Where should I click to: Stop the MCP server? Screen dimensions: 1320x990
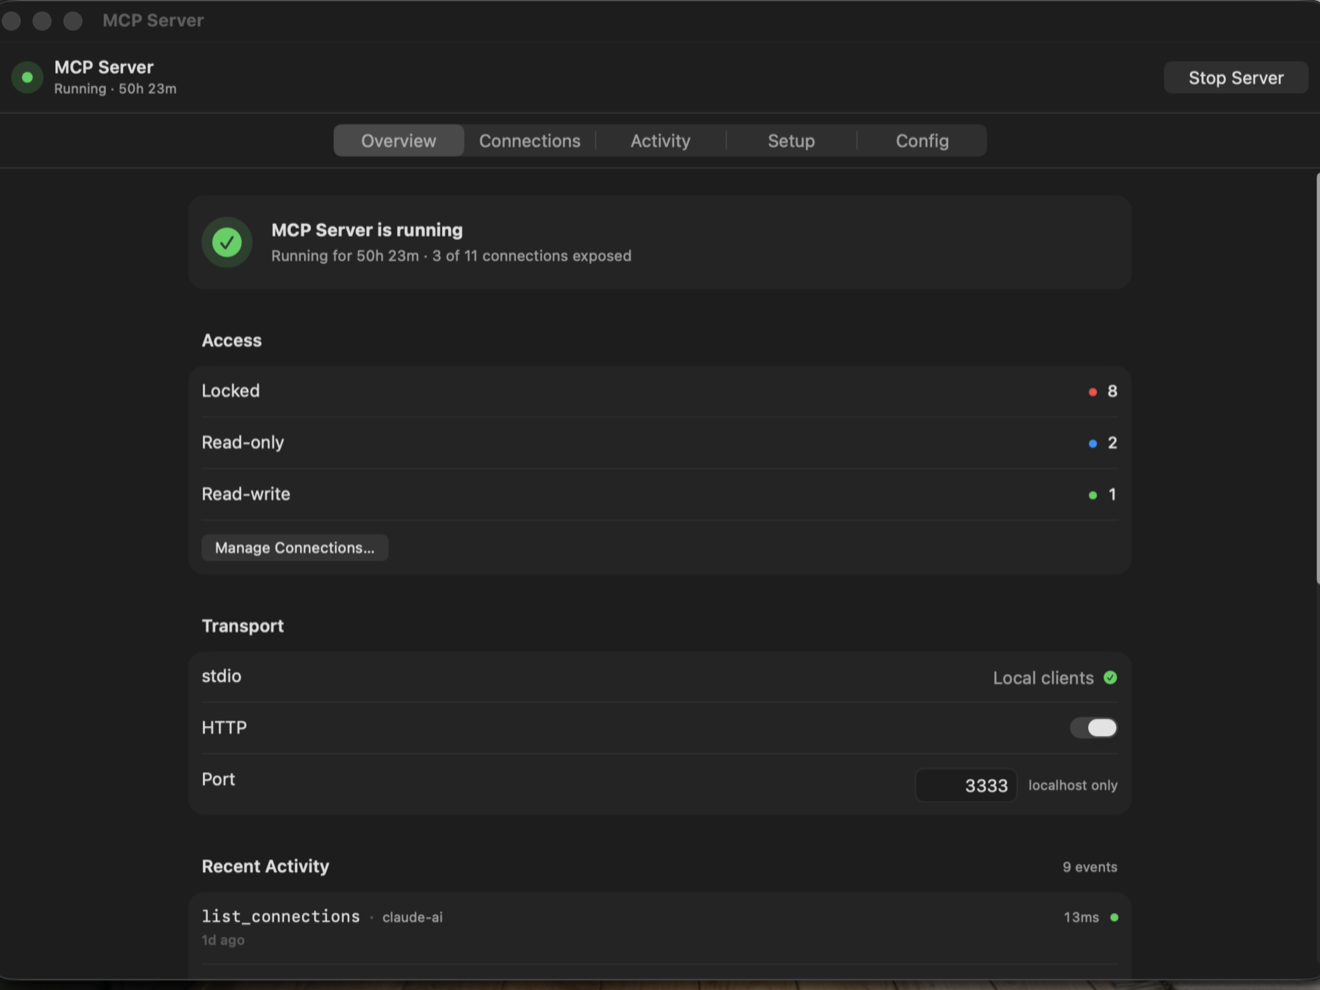(x=1236, y=78)
